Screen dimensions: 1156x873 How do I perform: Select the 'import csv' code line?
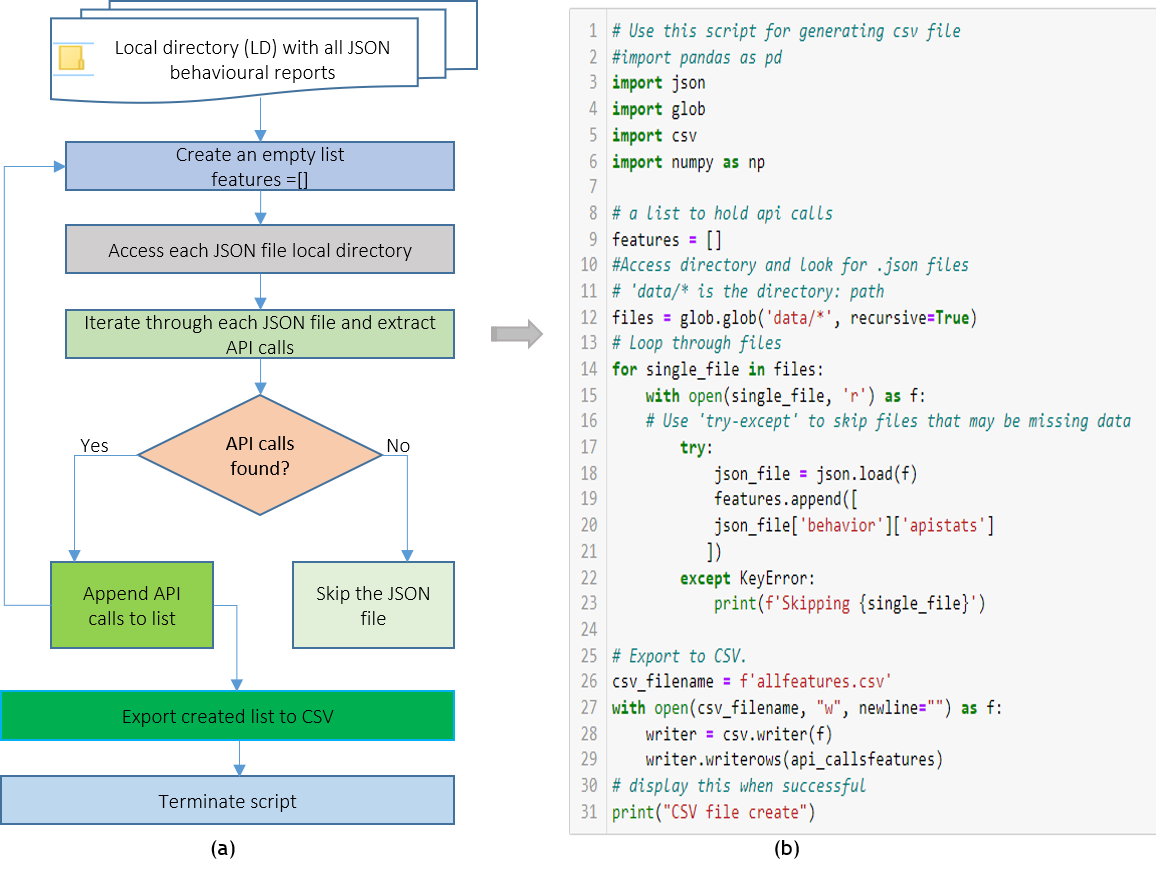point(654,136)
